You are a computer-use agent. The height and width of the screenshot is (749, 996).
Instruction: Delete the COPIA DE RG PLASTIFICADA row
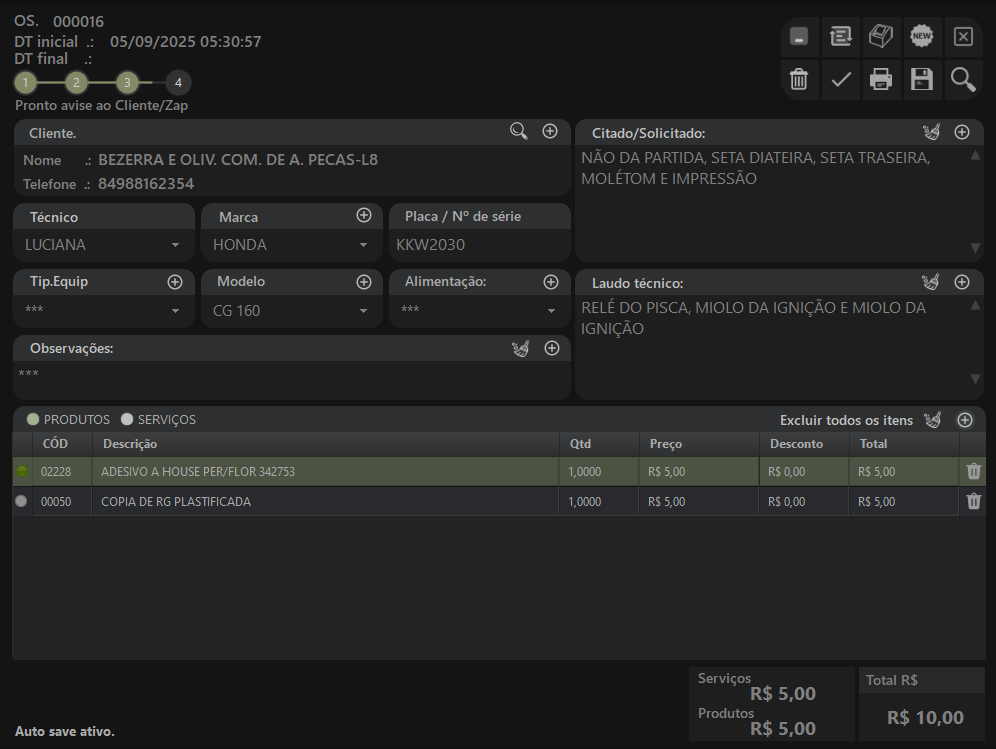(x=973, y=502)
